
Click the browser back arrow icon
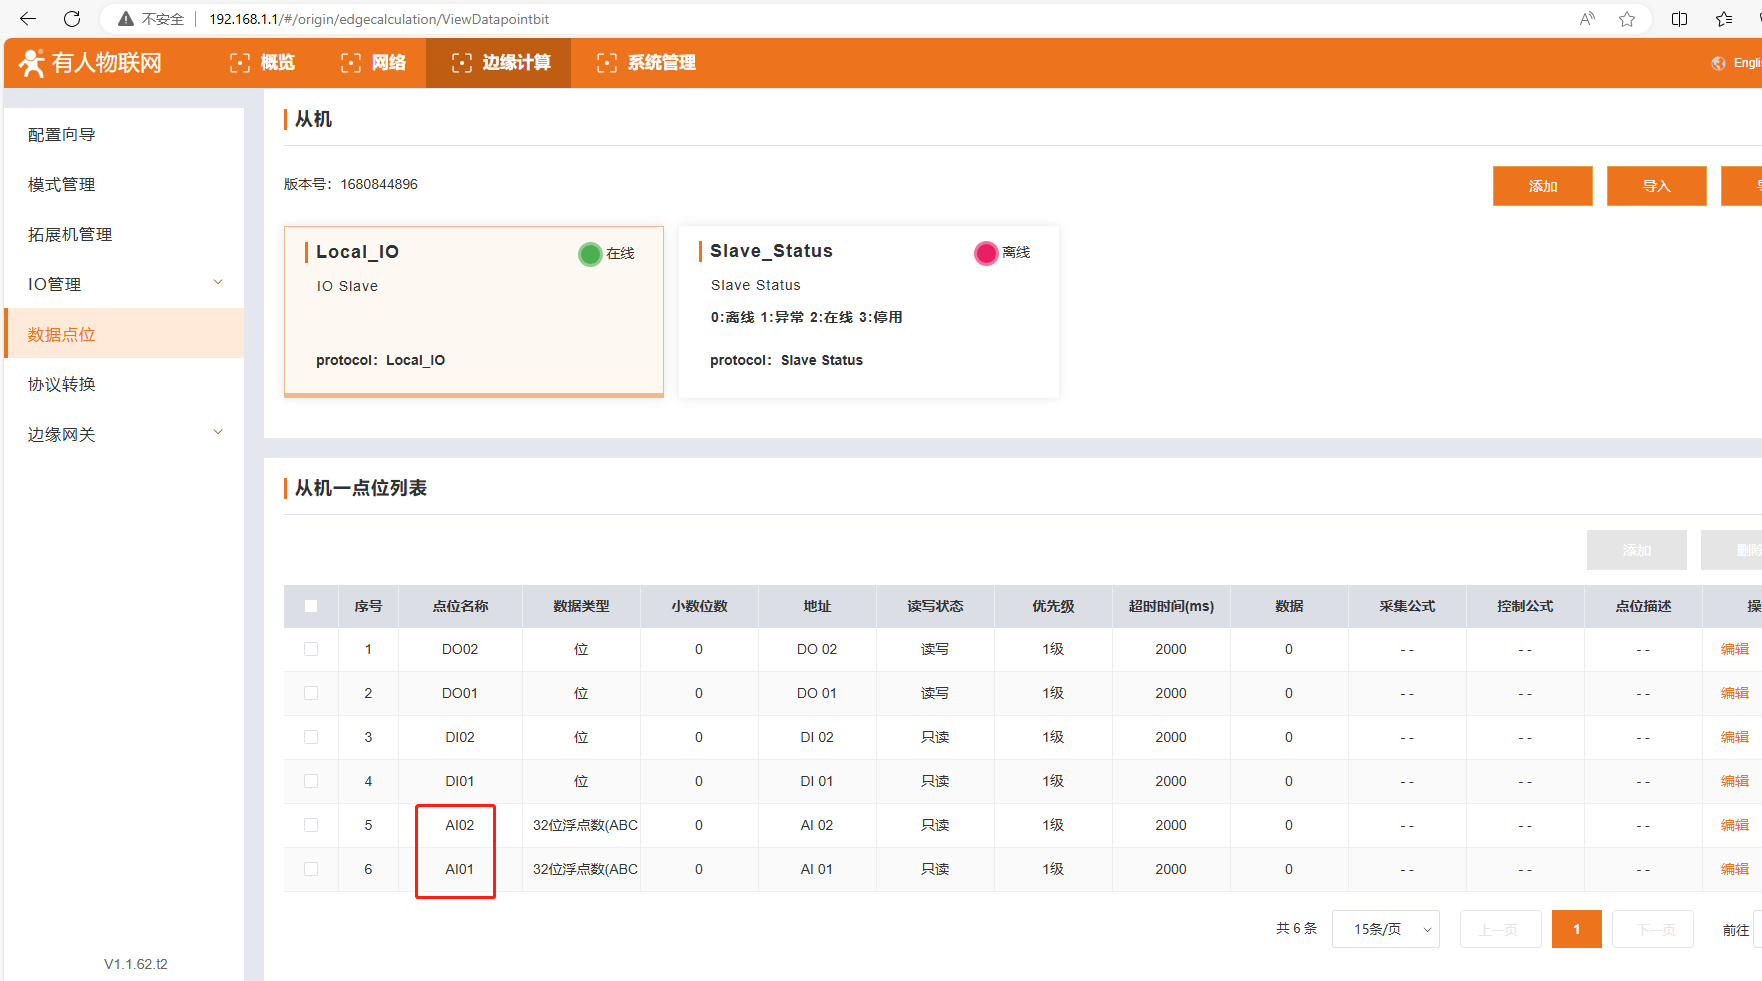[x=28, y=19]
